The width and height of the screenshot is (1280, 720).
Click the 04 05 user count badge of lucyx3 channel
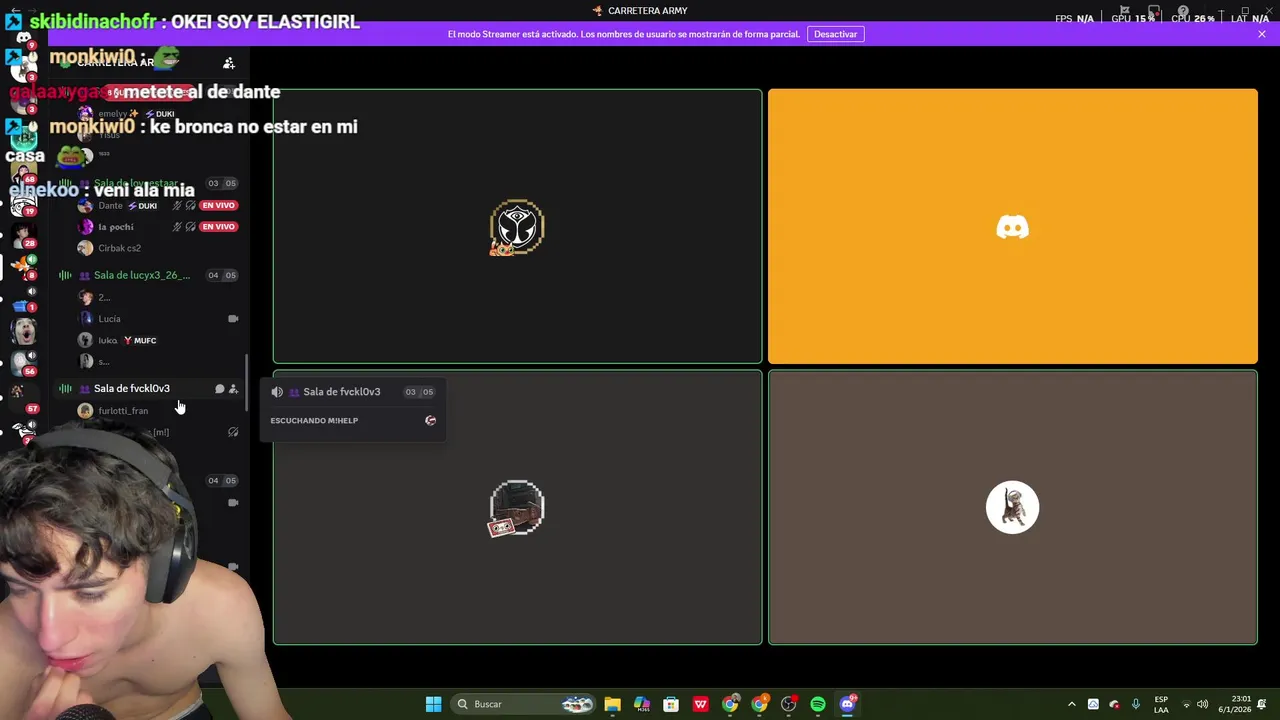(x=222, y=275)
